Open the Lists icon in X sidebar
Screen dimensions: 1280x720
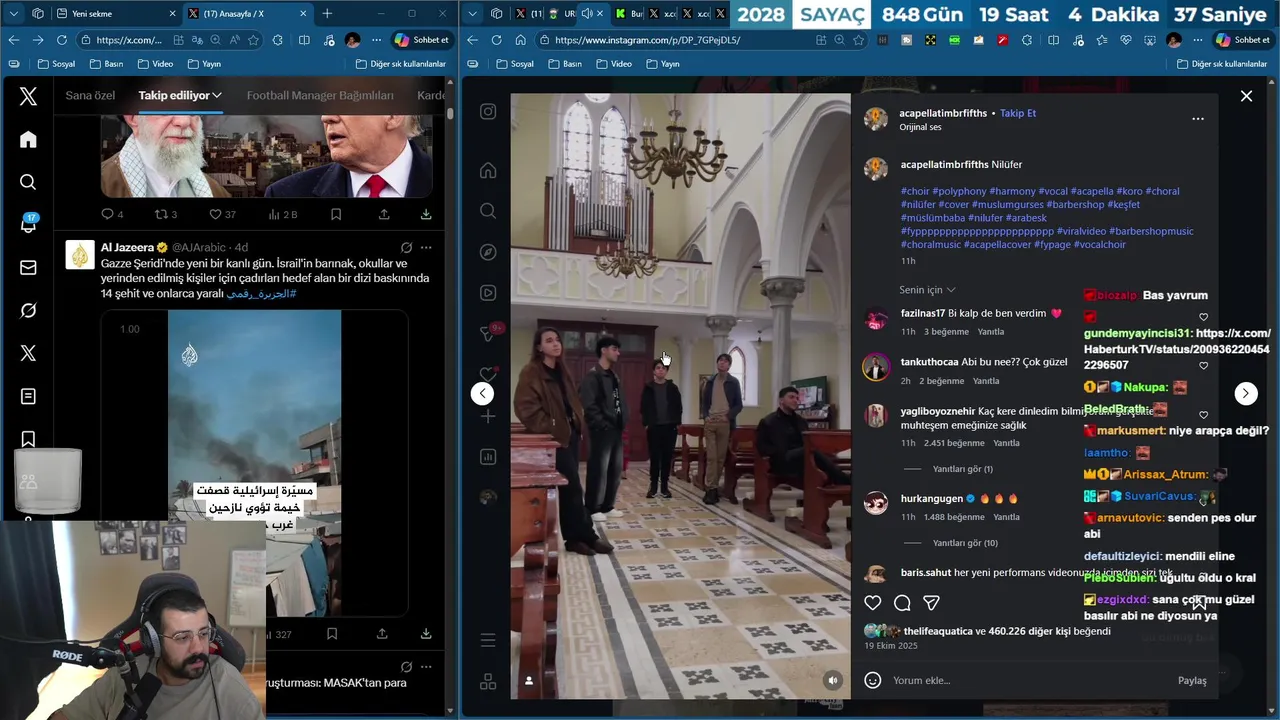pos(28,397)
